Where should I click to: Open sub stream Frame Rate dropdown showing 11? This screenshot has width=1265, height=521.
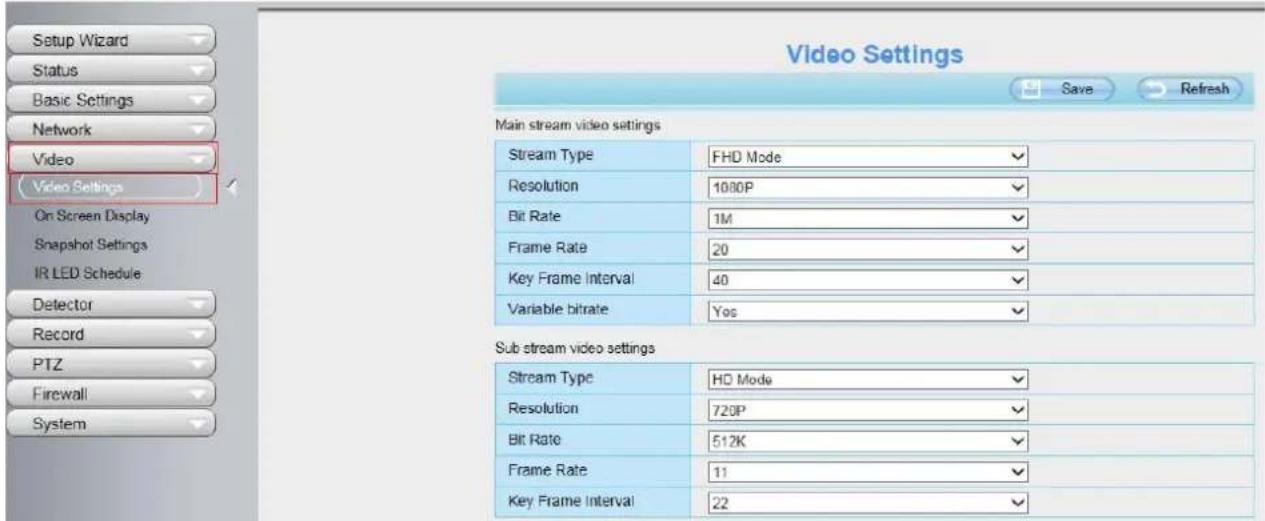pyautogui.click(x=868, y=470)
